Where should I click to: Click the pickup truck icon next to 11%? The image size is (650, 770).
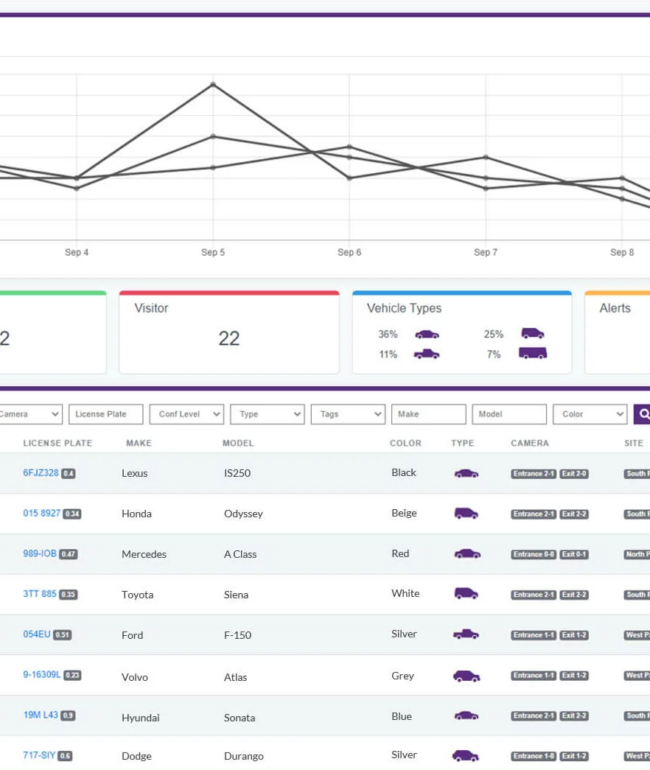point(427,354)
